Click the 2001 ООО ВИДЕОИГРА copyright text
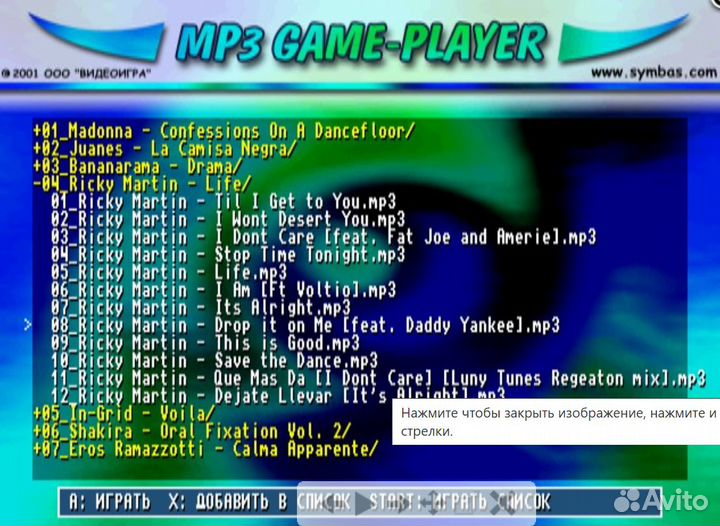 (76, 74)
